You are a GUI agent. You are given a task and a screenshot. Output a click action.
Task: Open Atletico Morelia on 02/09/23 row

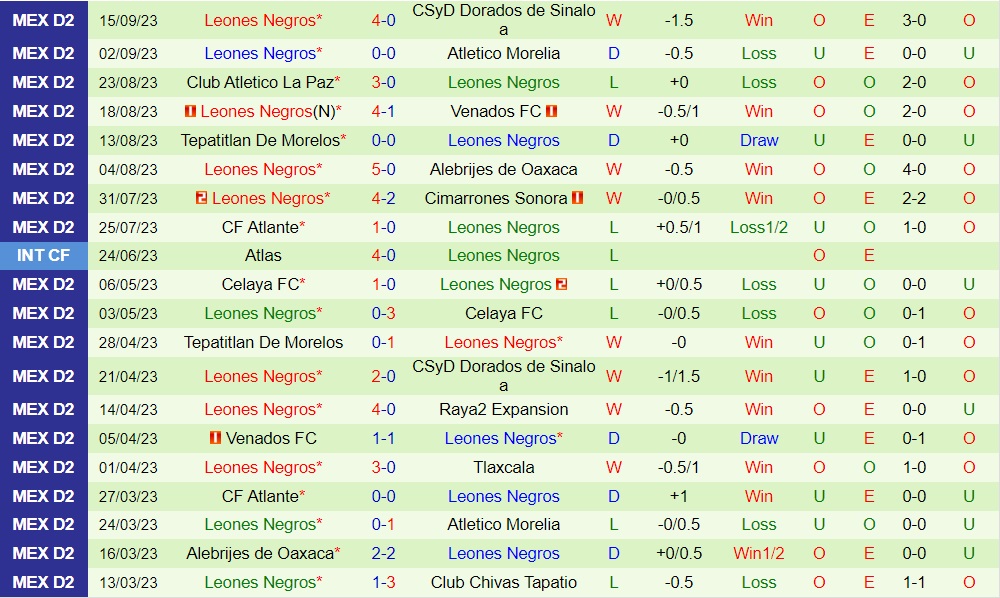pos(504,54)
